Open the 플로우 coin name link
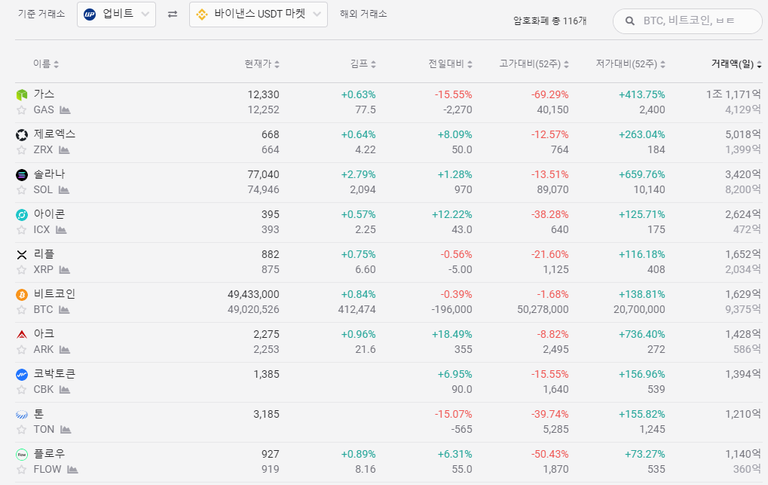Viewport: 768px width, 485px height. [49, 454]
